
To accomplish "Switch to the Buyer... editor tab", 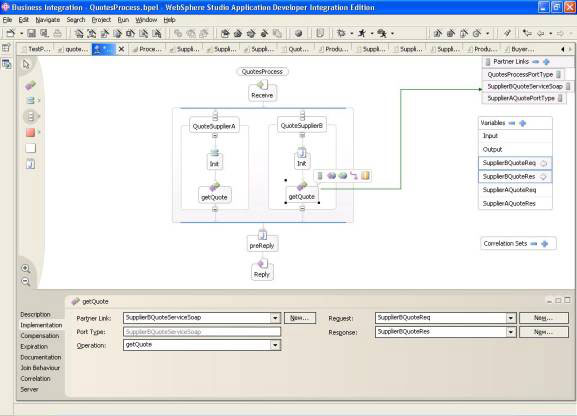I will pyautogui.click(x=520, y=49).
